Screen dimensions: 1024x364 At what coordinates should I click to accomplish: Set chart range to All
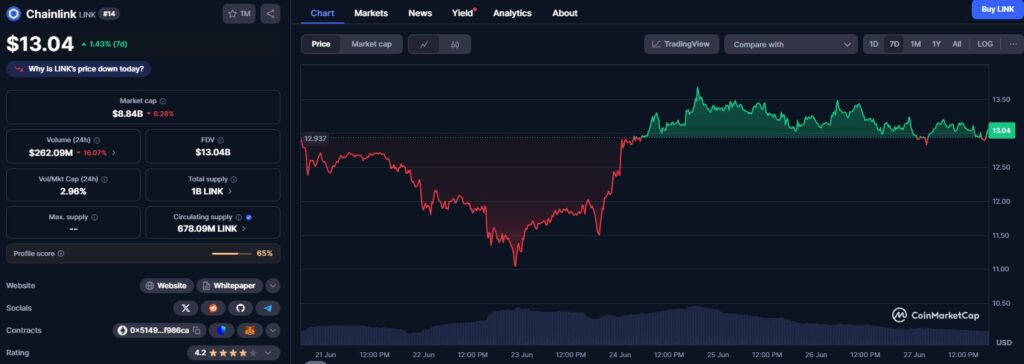click(957, 44)
